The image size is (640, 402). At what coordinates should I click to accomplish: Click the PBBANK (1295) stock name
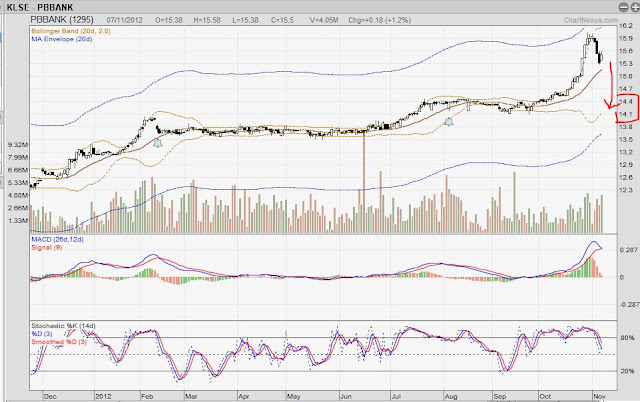[62, 20]
